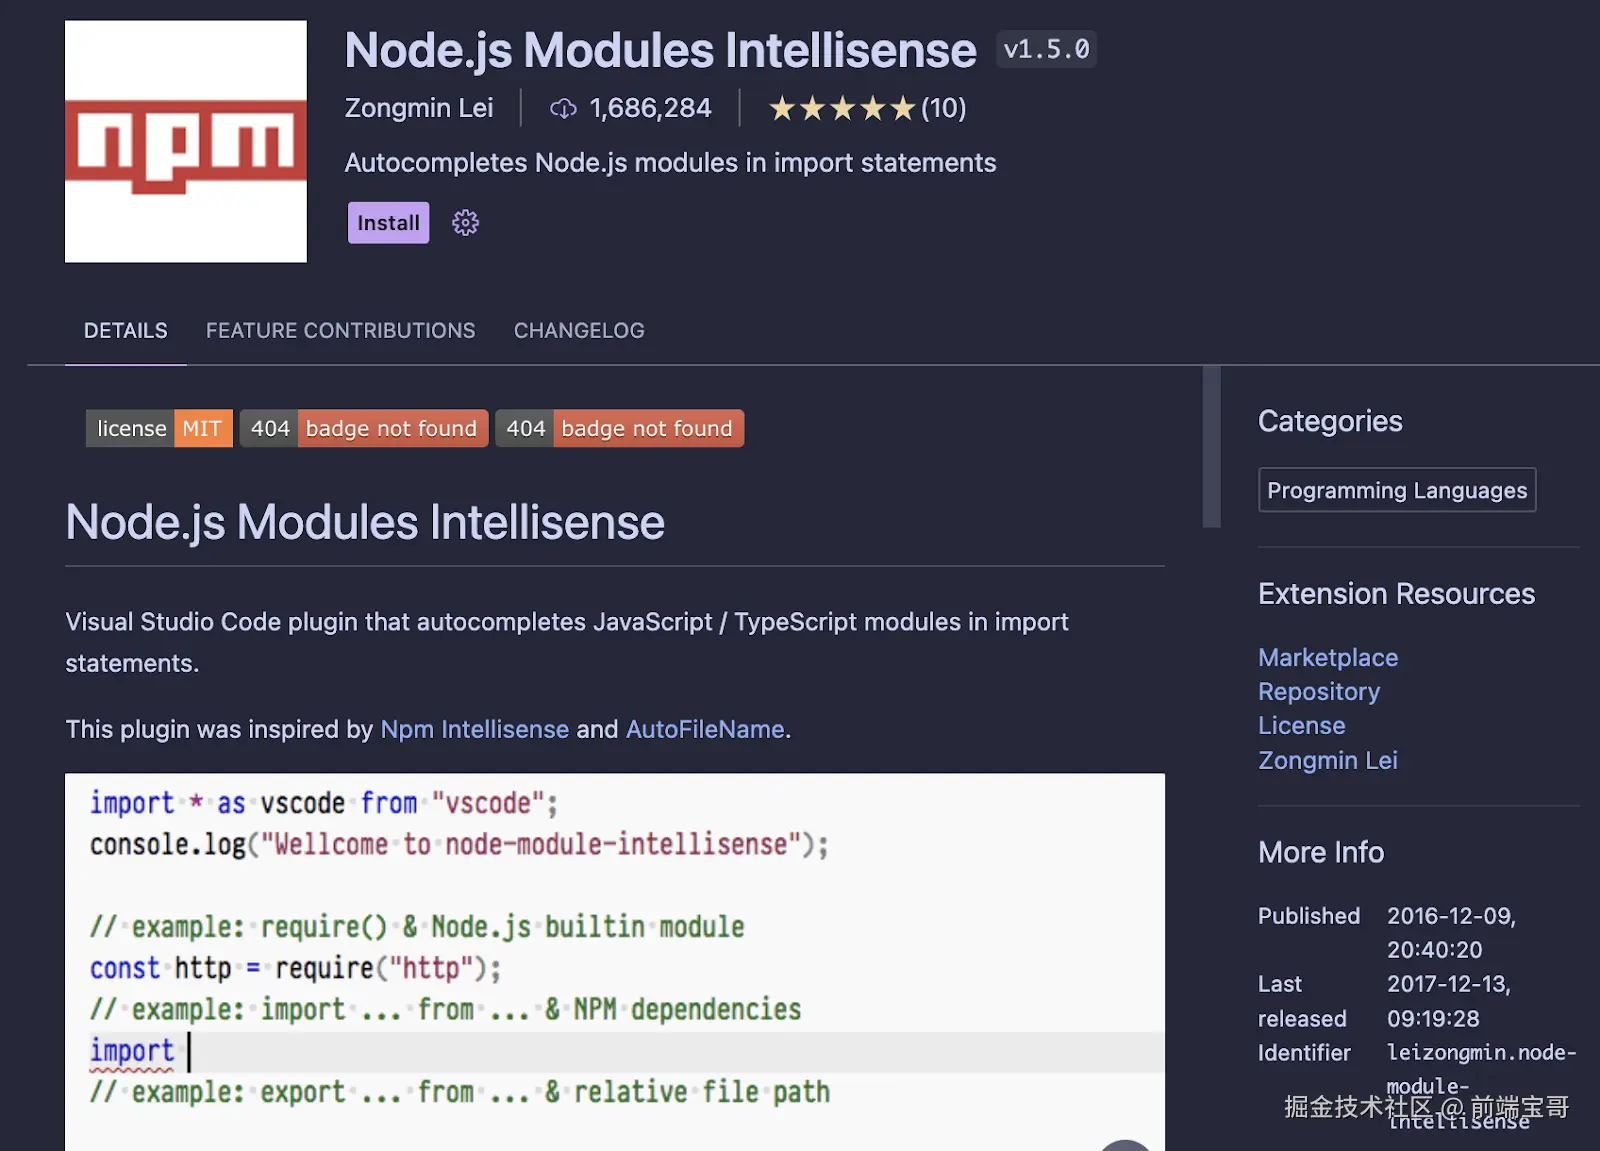1600x1151 pixels.
Task: Click the rating count (10)
Action: point(943,108)
